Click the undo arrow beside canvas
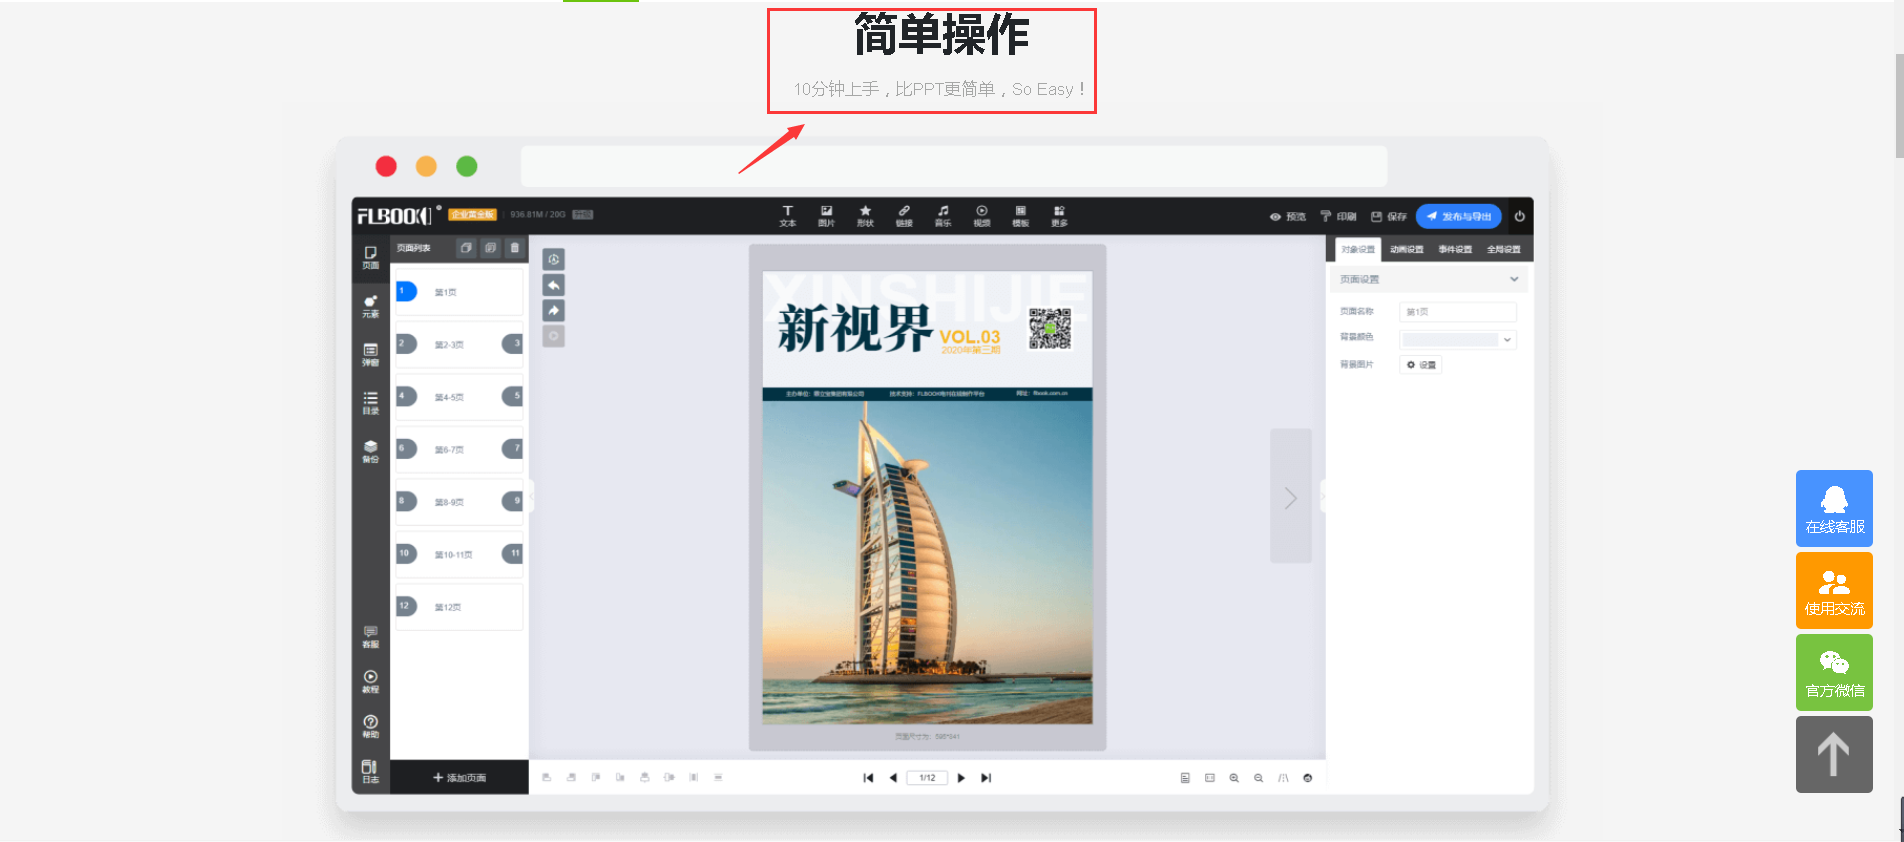This screenshot has height=842, width=1904. pyautogui.click(x=553, y=286)
